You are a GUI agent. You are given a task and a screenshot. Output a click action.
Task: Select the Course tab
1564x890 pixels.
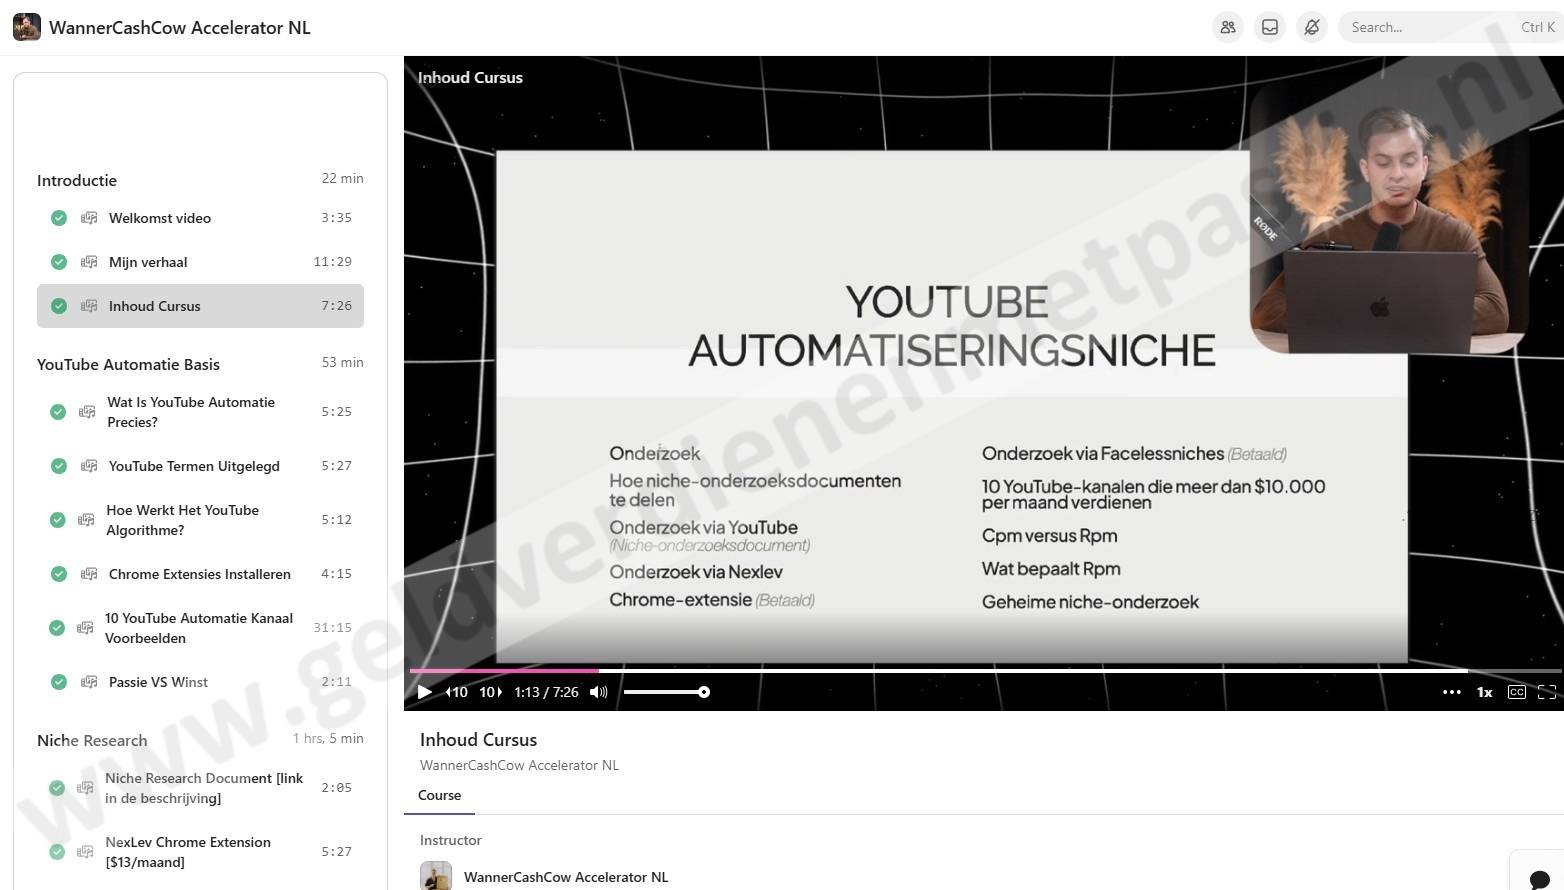tap(439, 795)
